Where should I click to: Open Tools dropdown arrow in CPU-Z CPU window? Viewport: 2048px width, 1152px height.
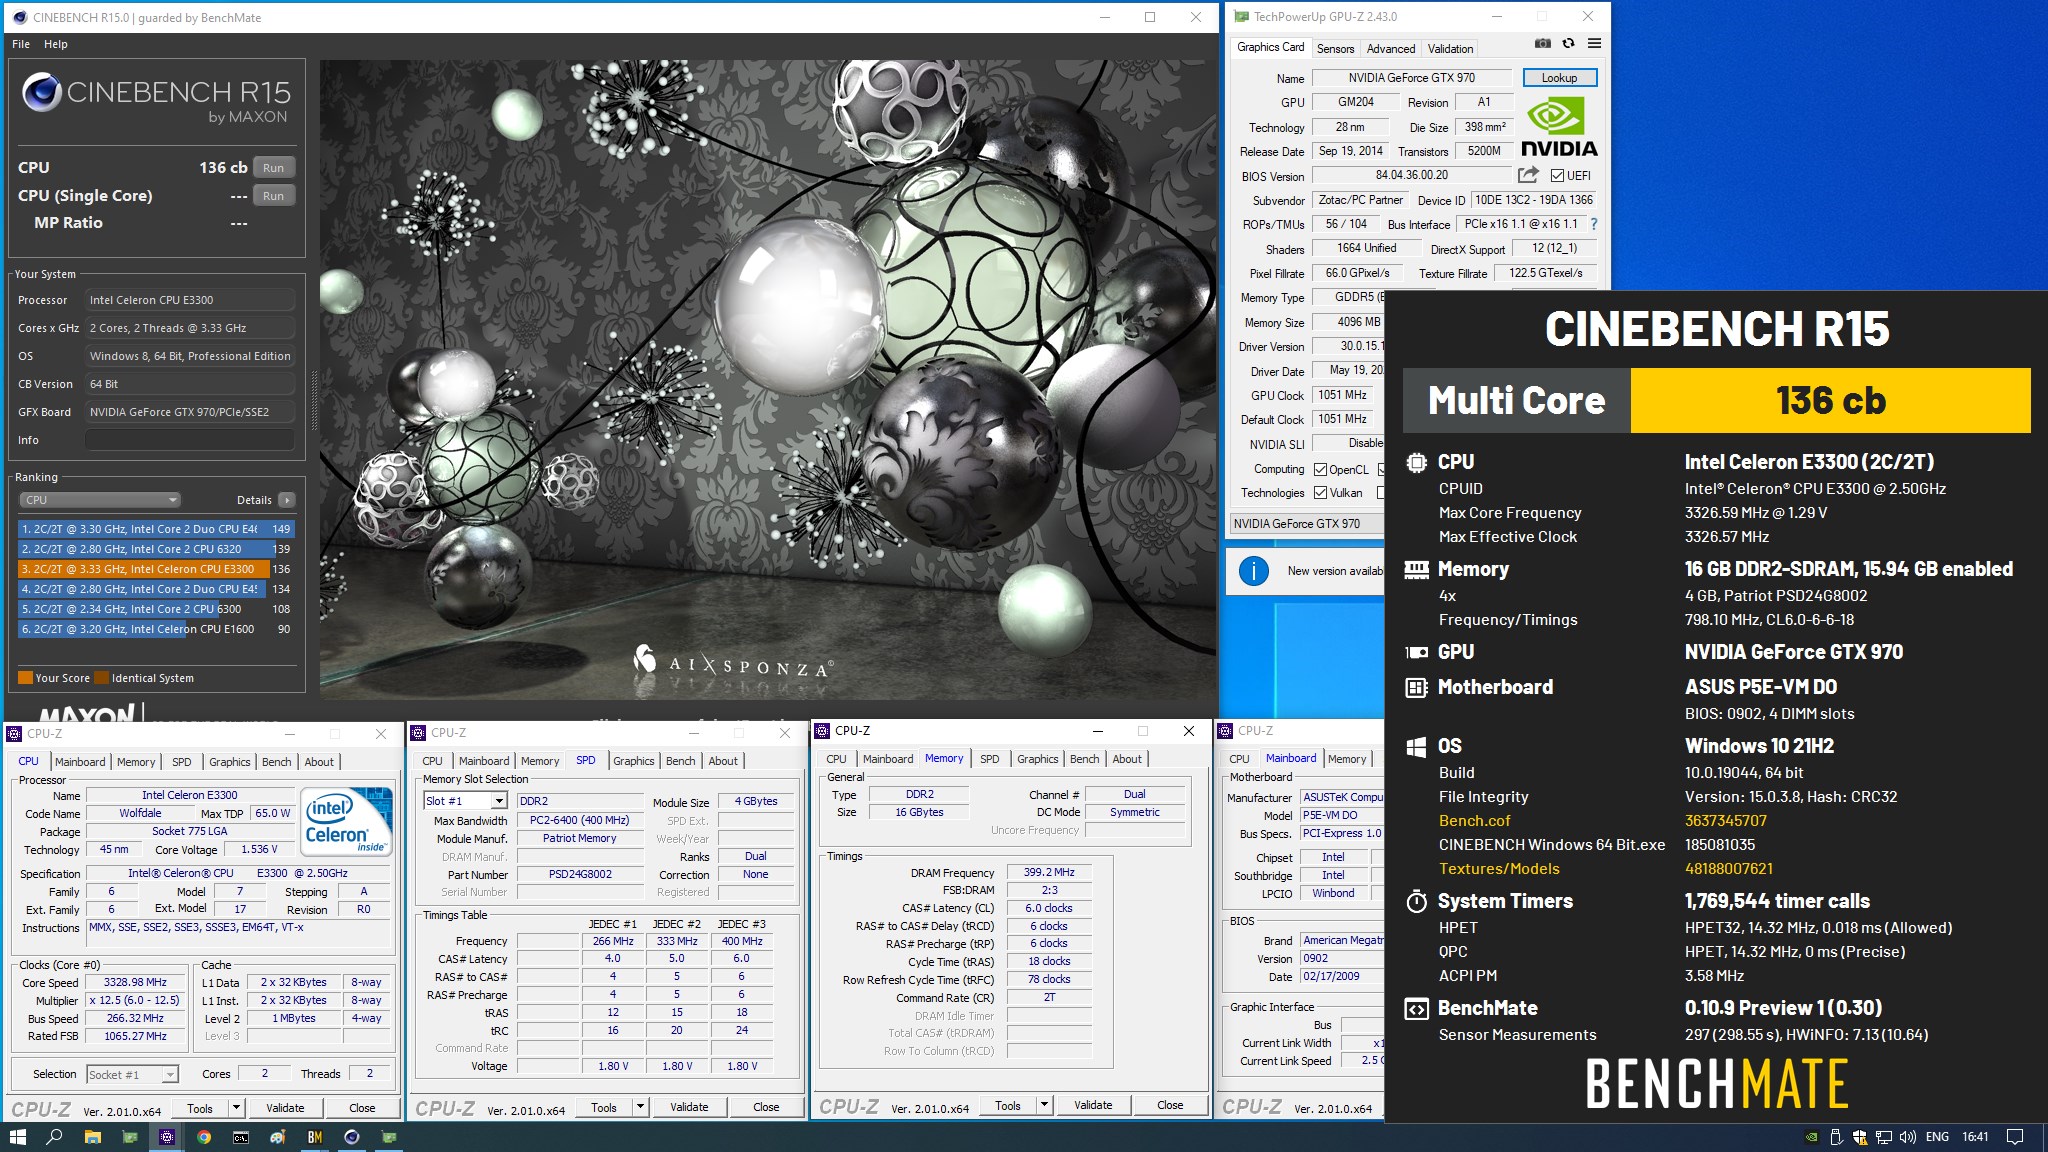coord(236,1108)
